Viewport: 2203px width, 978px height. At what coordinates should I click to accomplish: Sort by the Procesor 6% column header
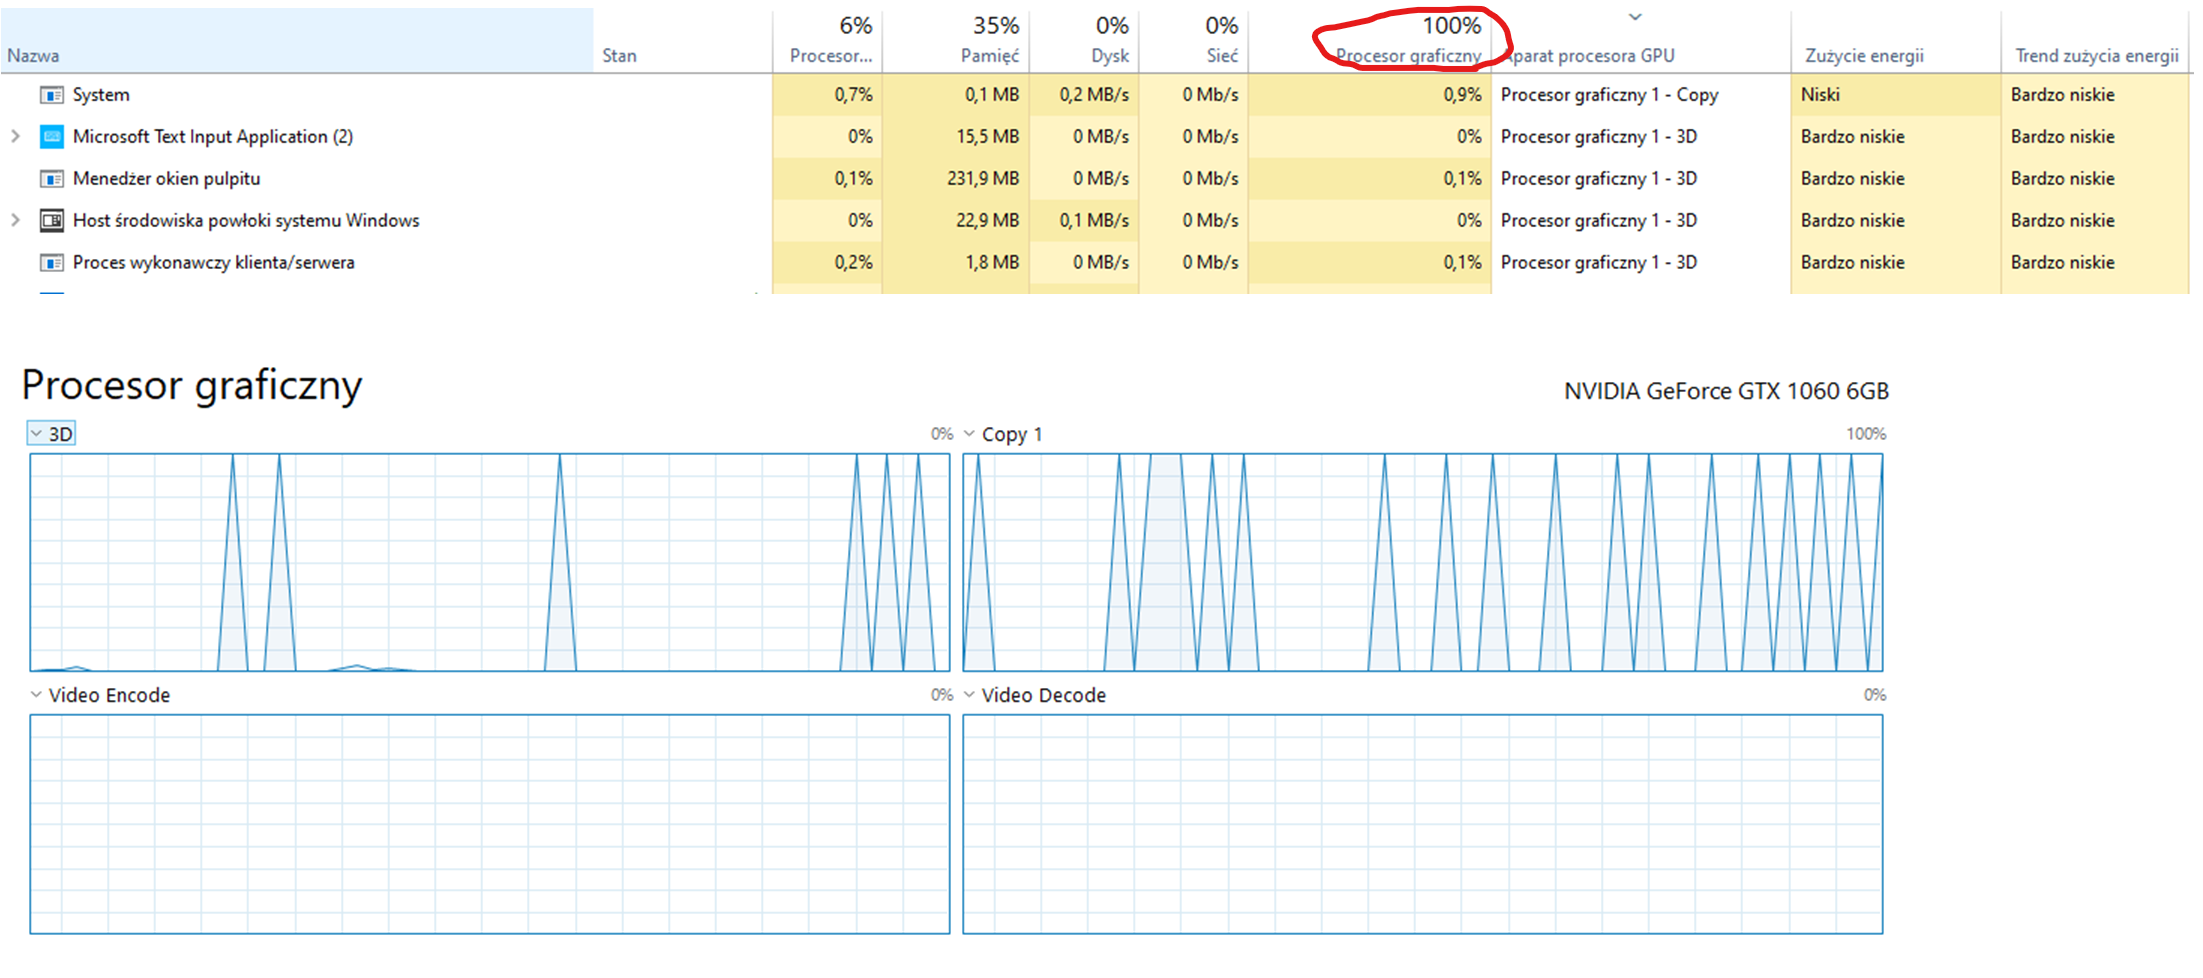point(828,40)
